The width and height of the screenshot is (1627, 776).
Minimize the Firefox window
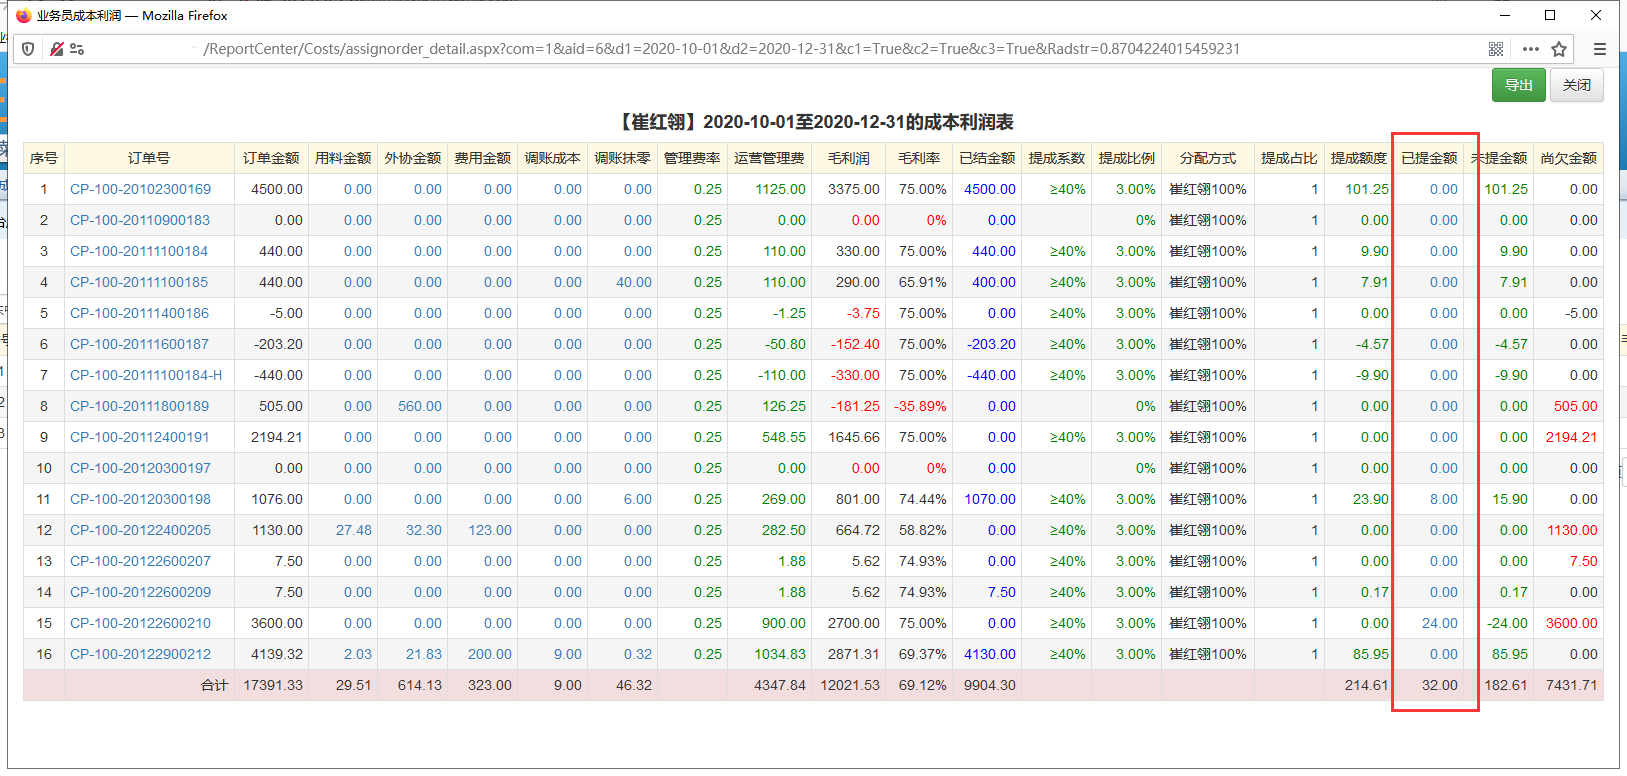[x=1505, y=15]
